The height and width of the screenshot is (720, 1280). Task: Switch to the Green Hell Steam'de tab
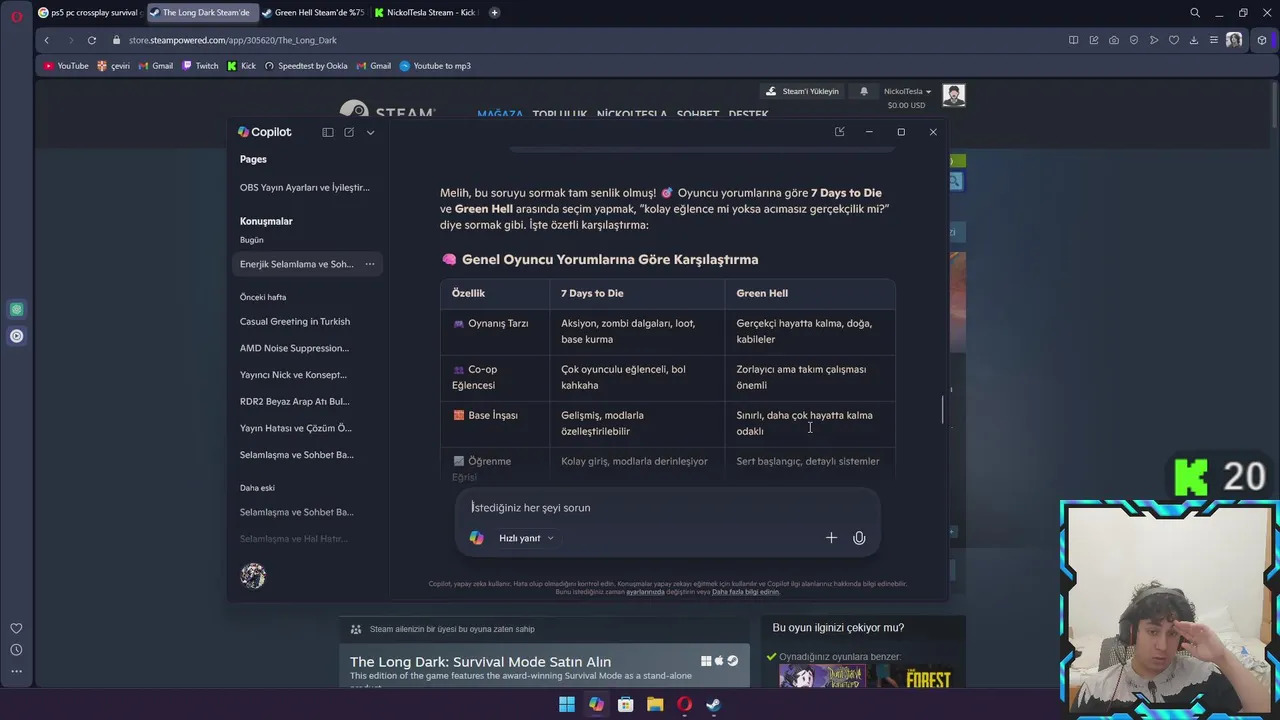coord(313,13)
